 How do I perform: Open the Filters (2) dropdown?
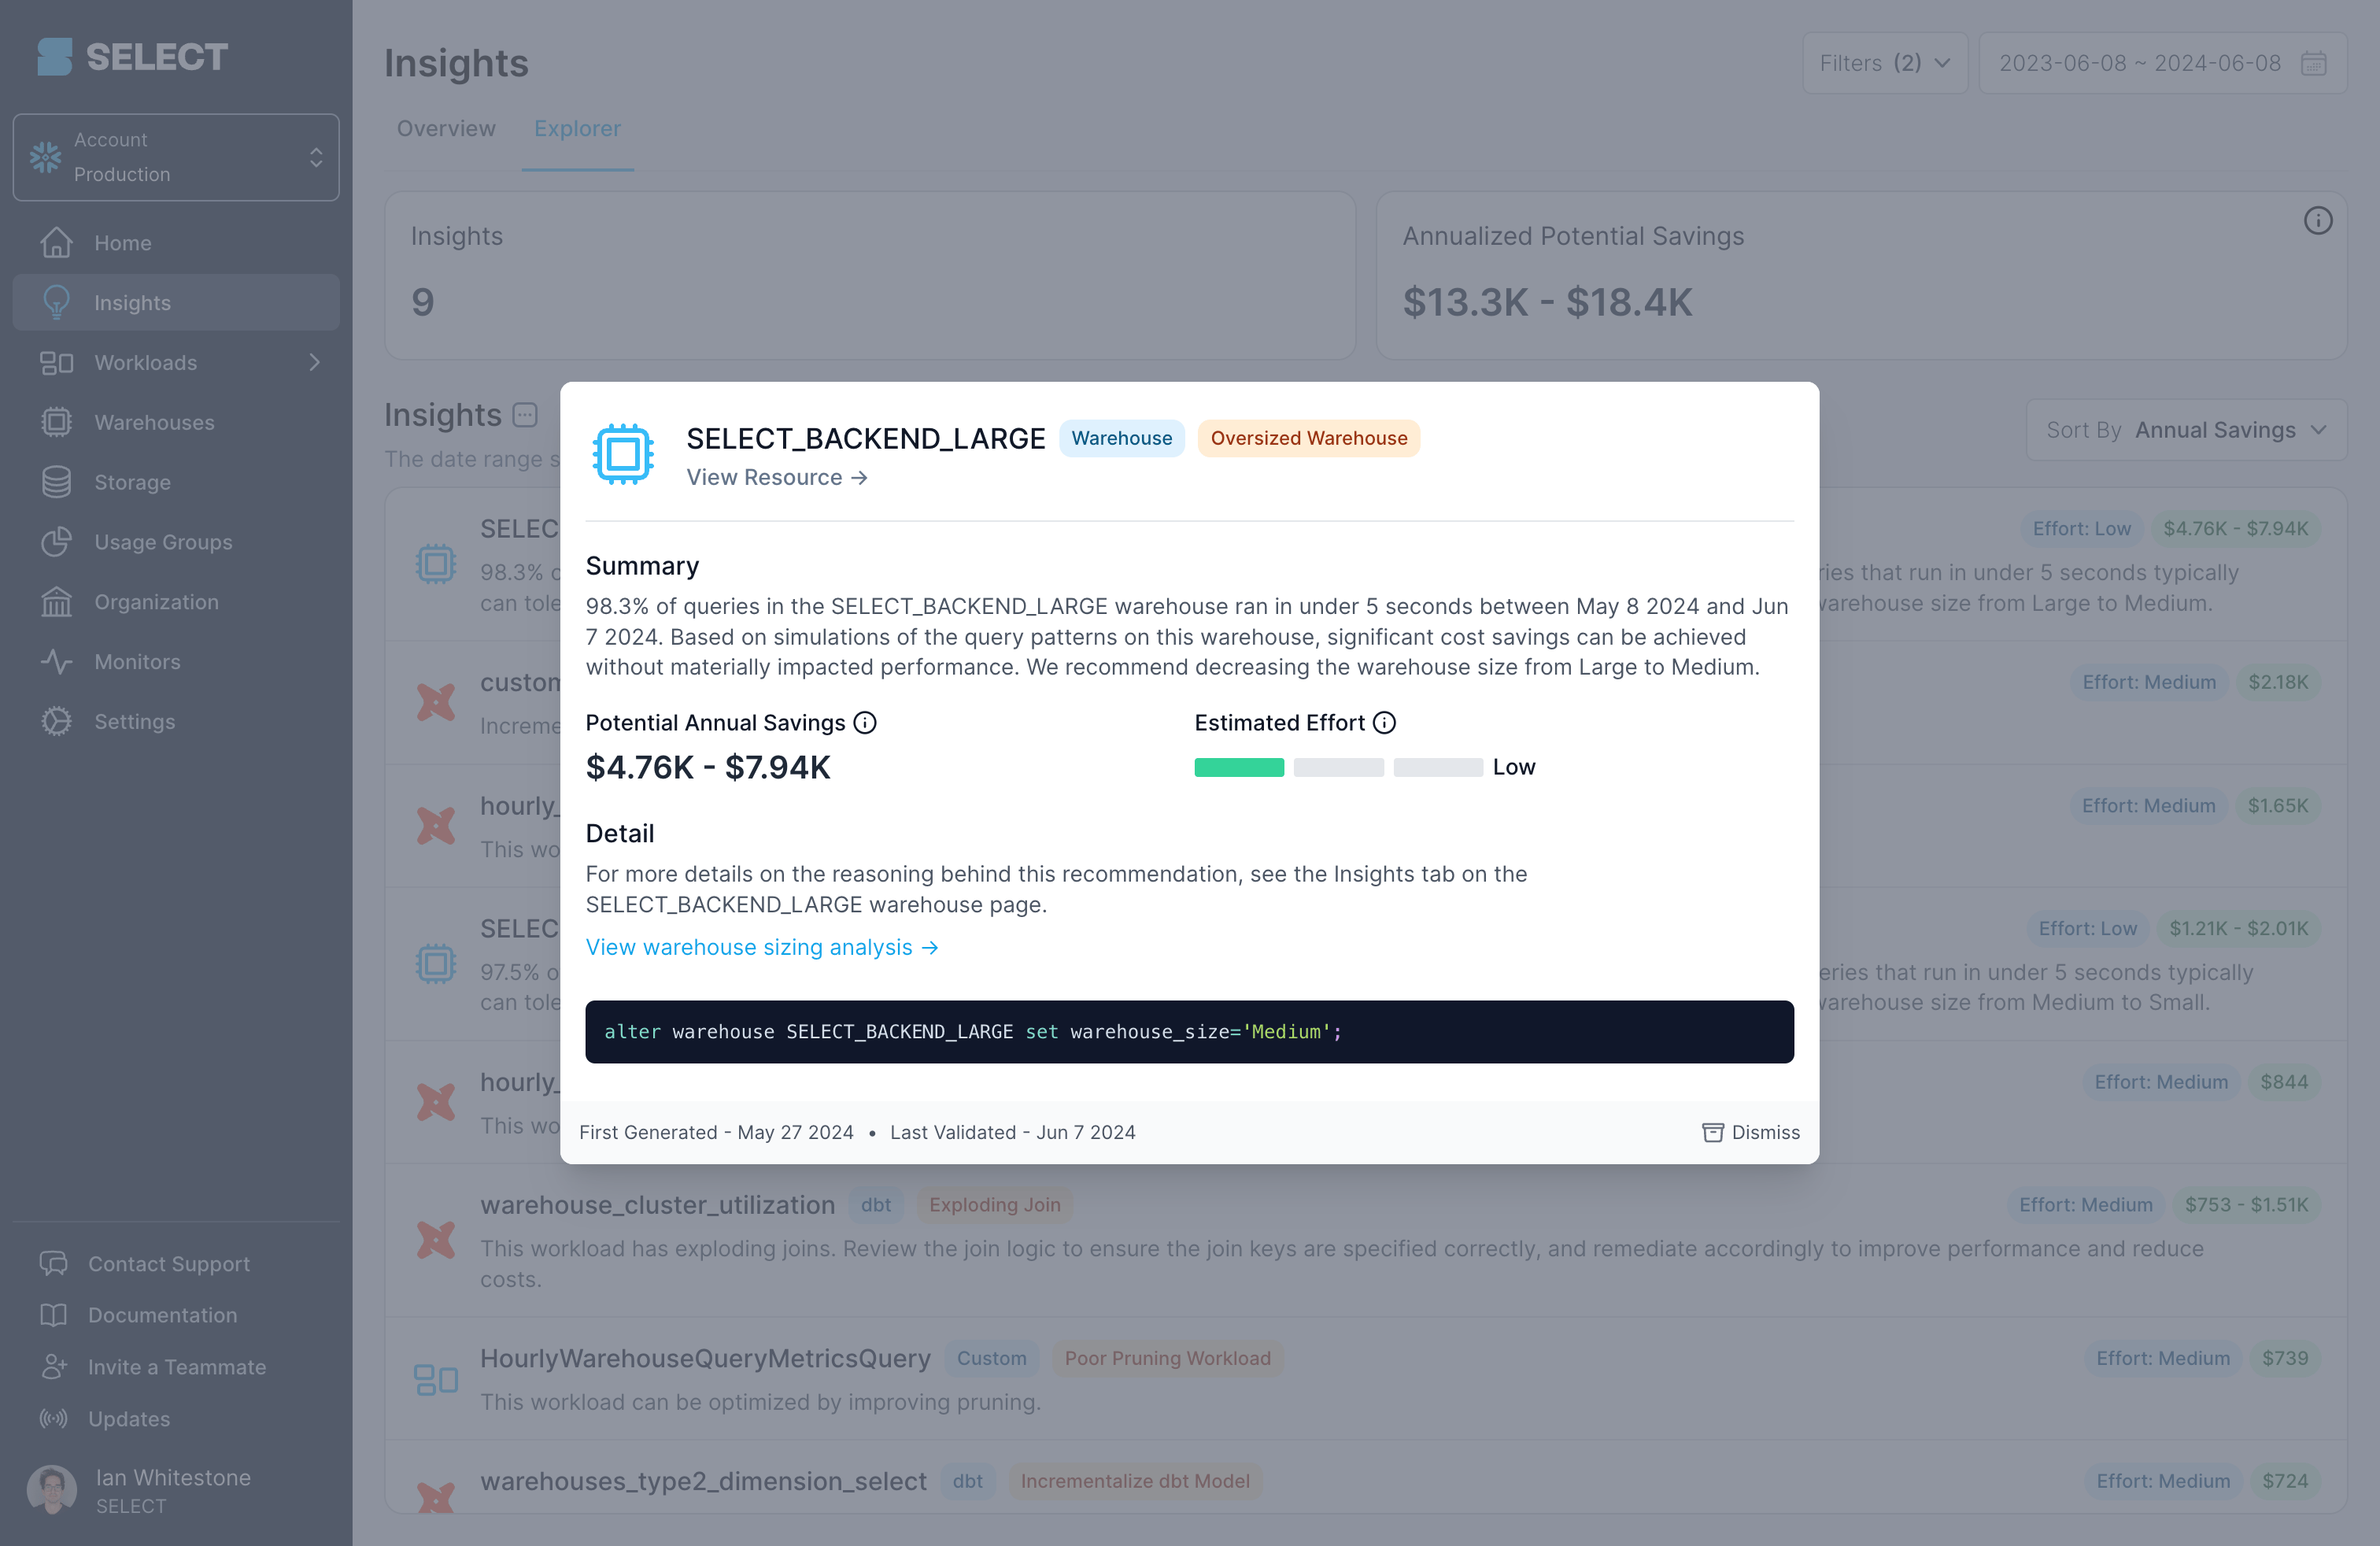click(x=1884, y=63)
